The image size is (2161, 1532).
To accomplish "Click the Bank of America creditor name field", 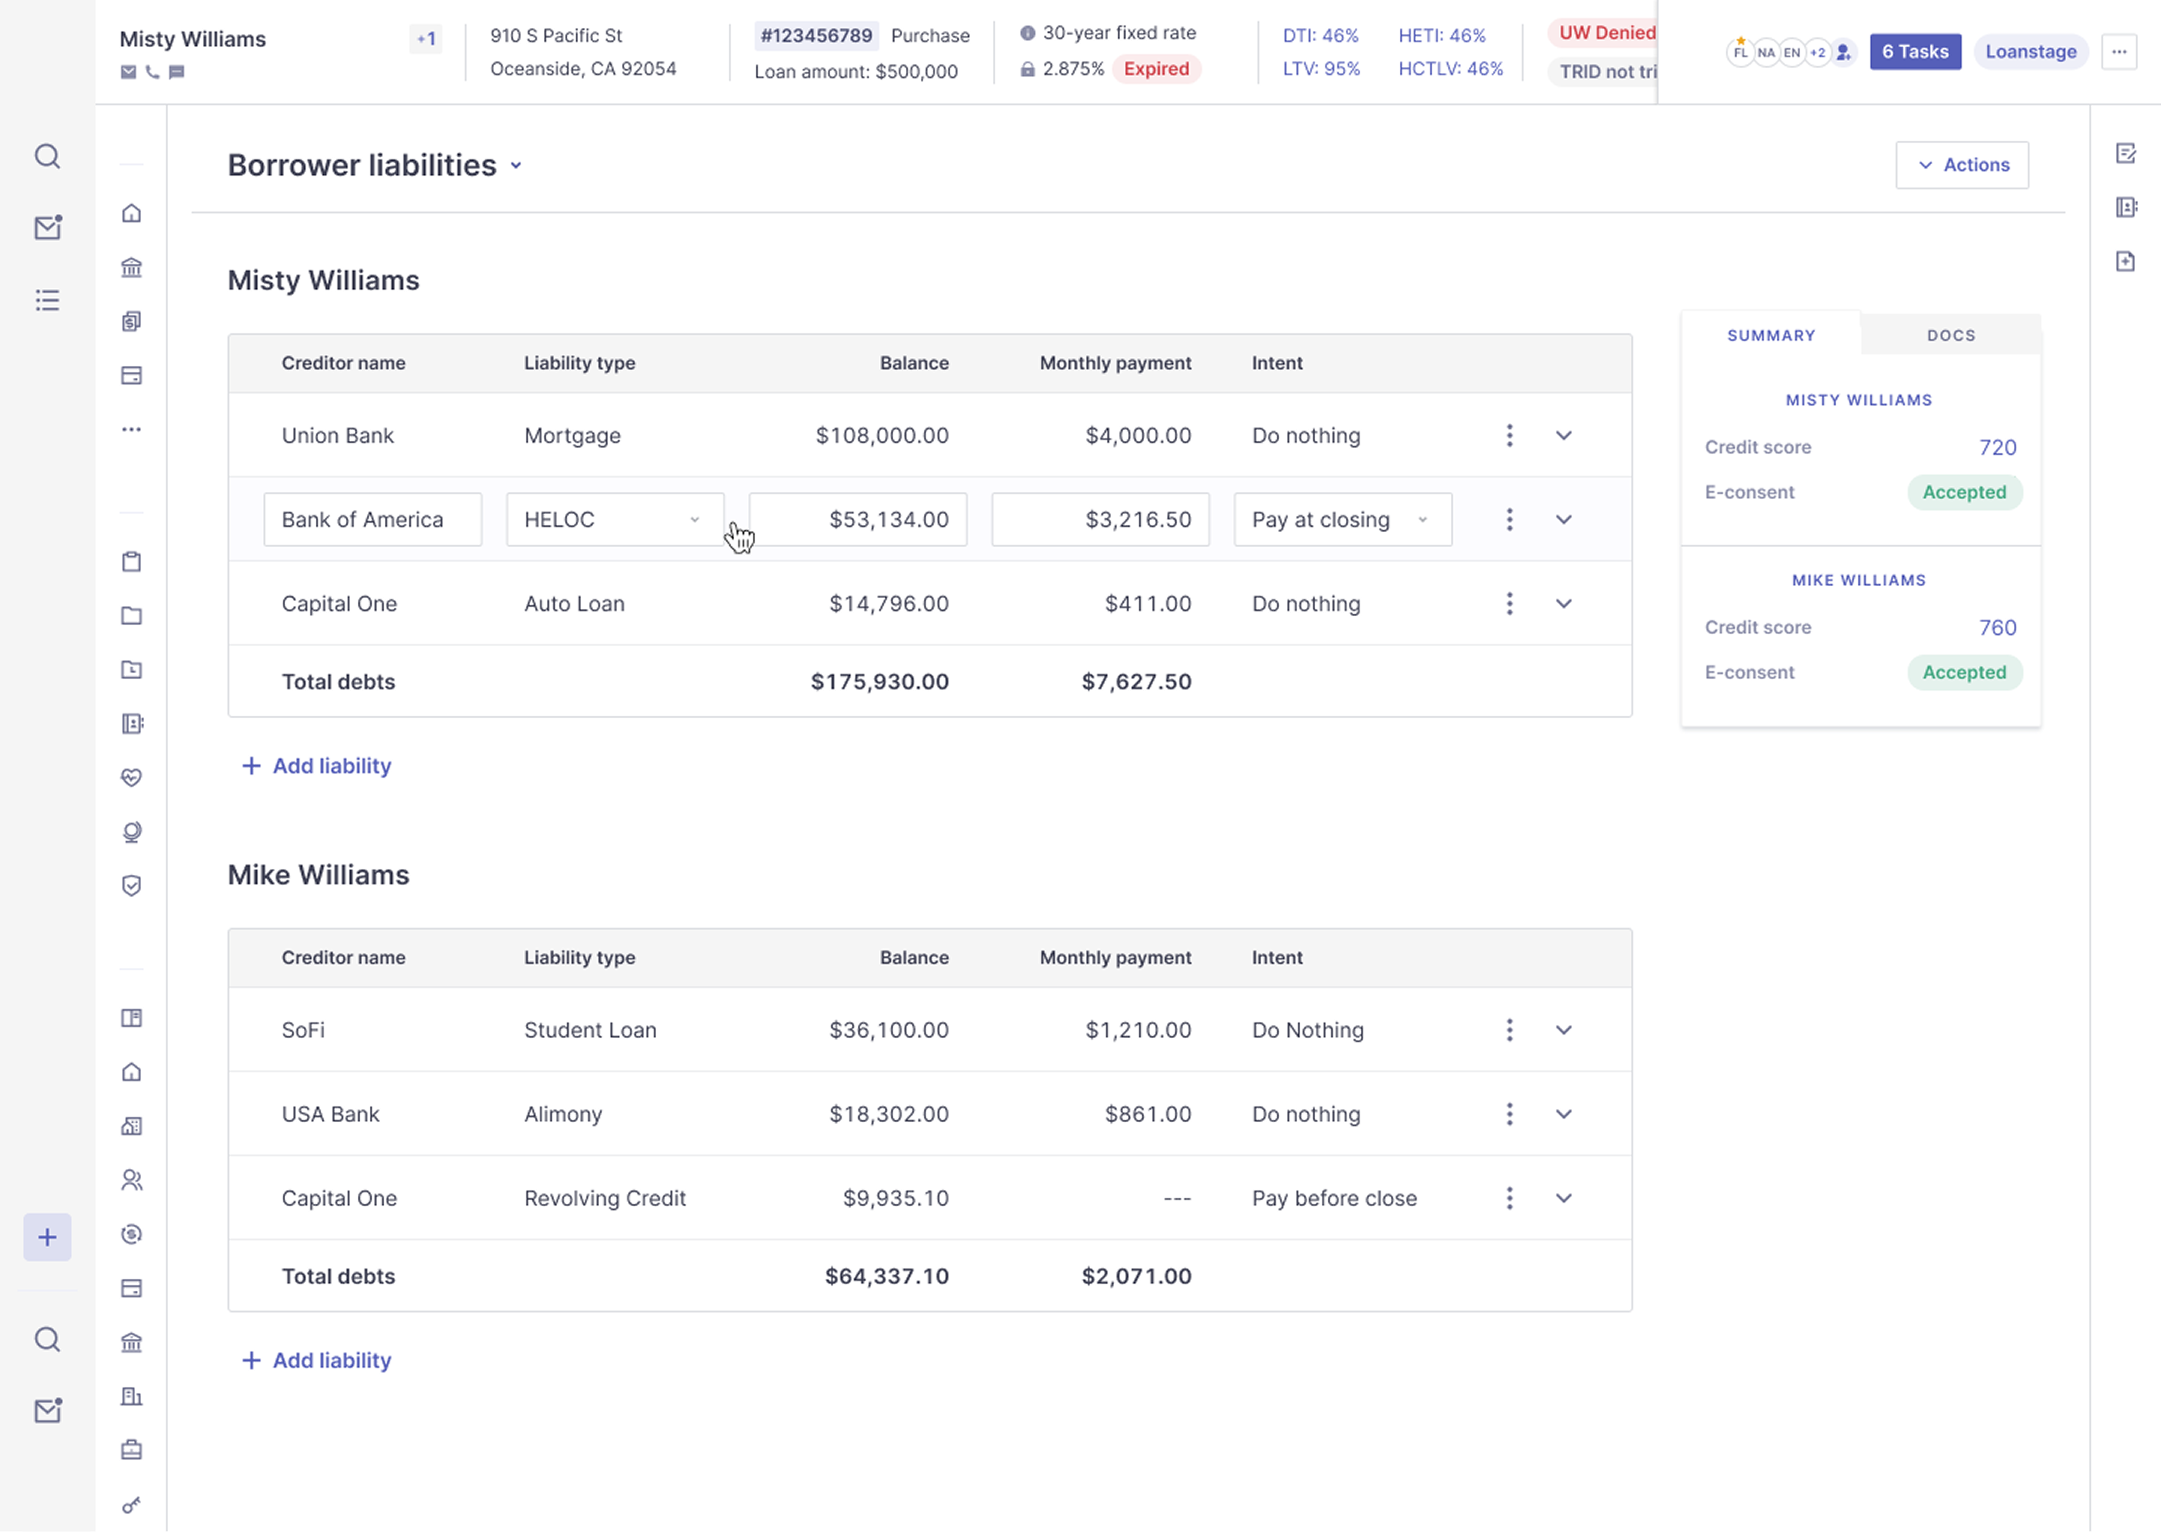I will 372,519.
